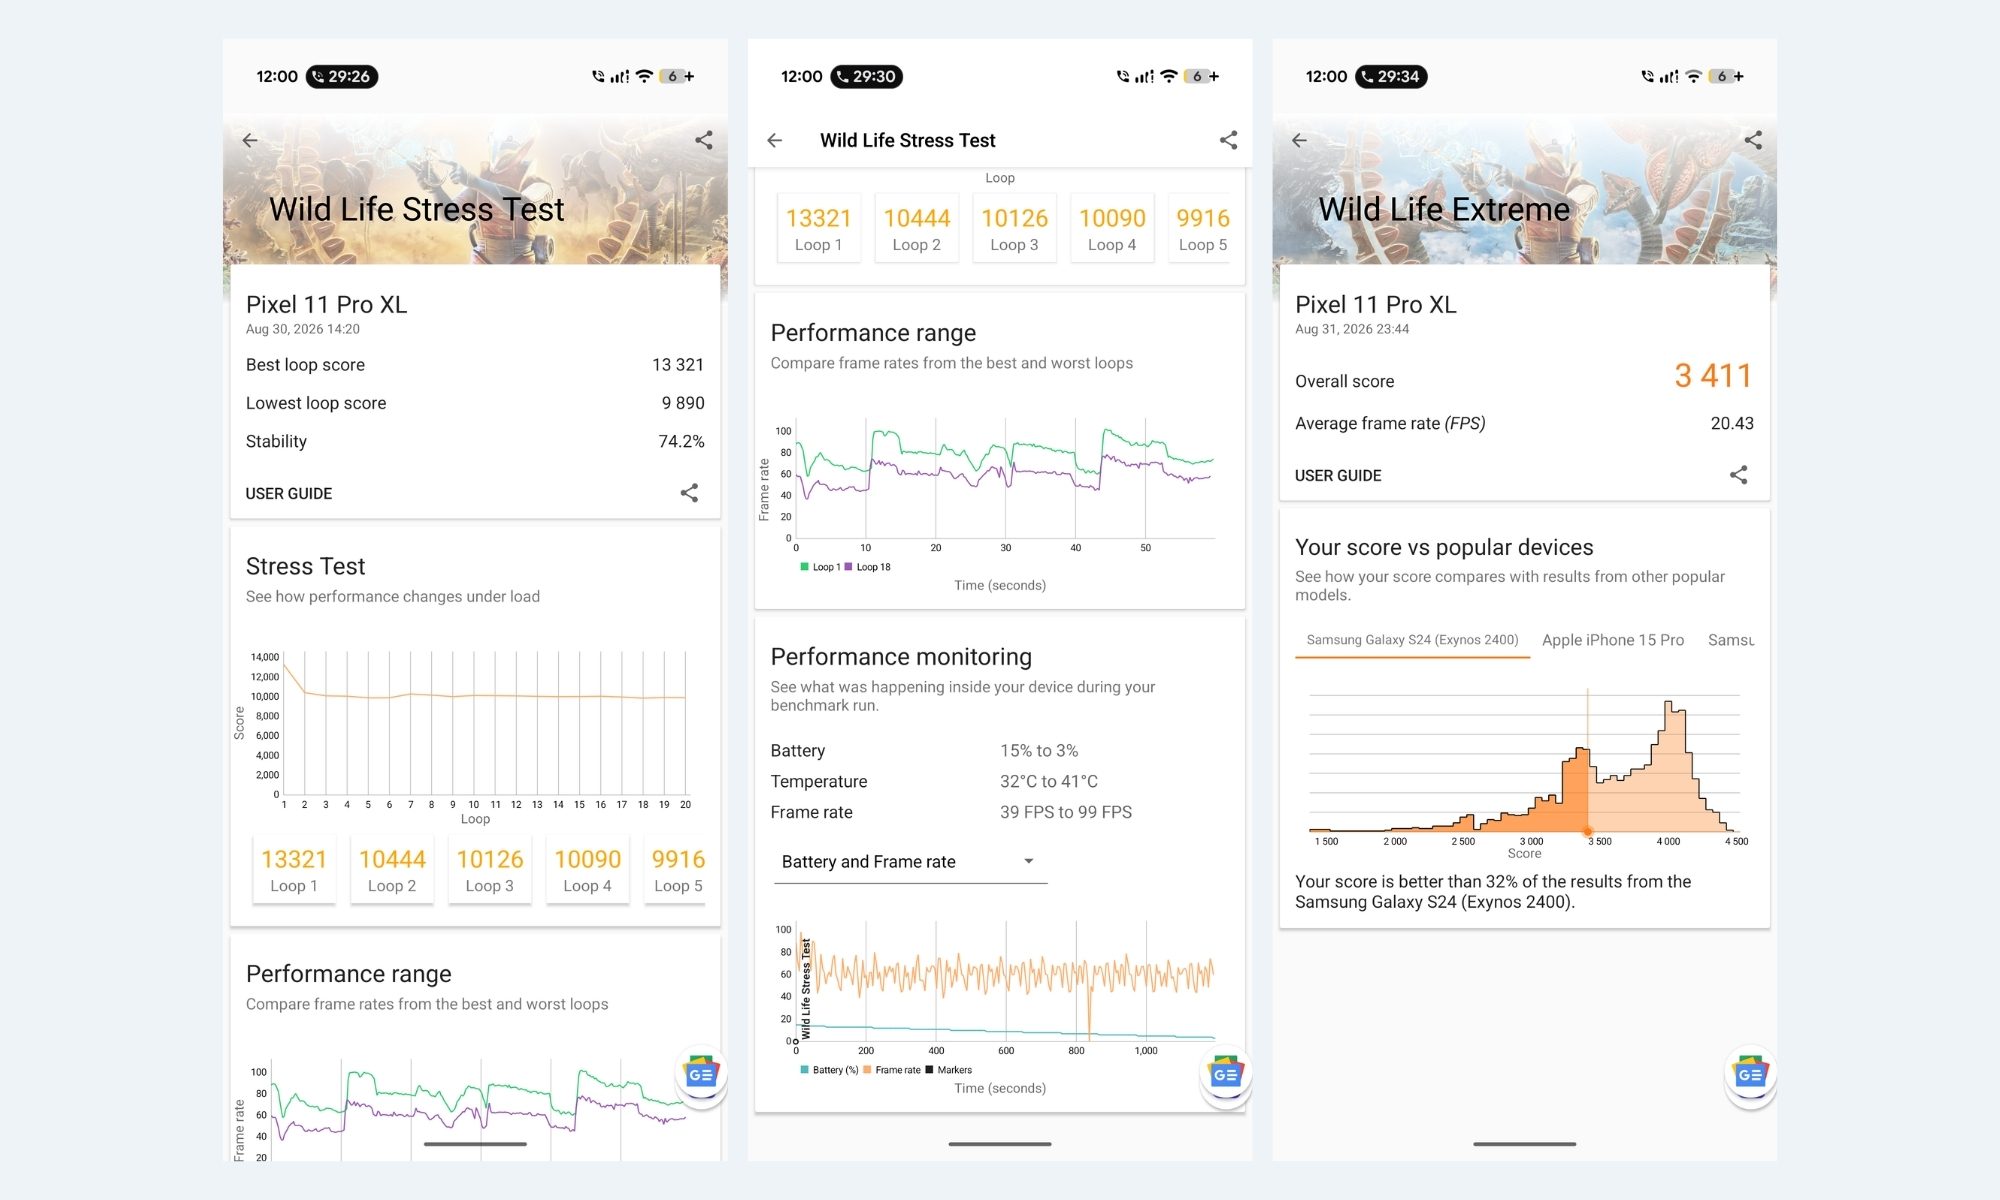This screenshot has height=1200, width=2000.
Task: Tap back arrow in middle Wild Life Stress Test toolbar
Action: click(775, 140)
